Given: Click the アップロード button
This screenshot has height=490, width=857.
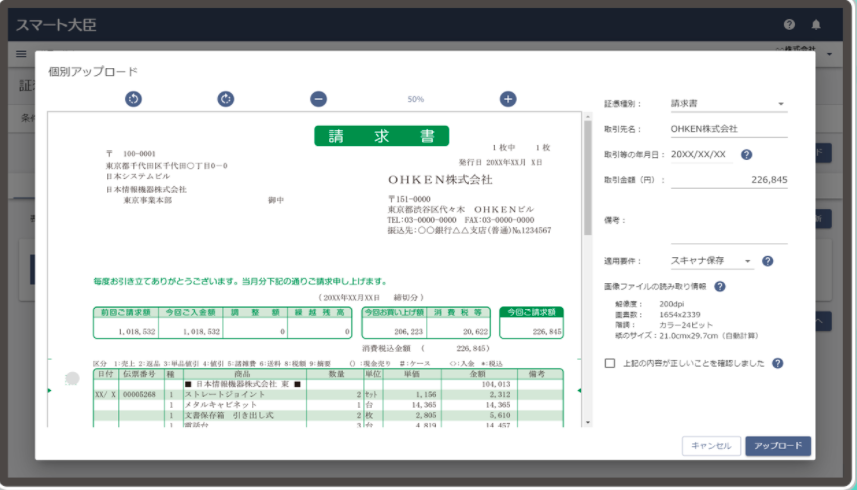Looking at the screenshot, I should pos(778,446).
